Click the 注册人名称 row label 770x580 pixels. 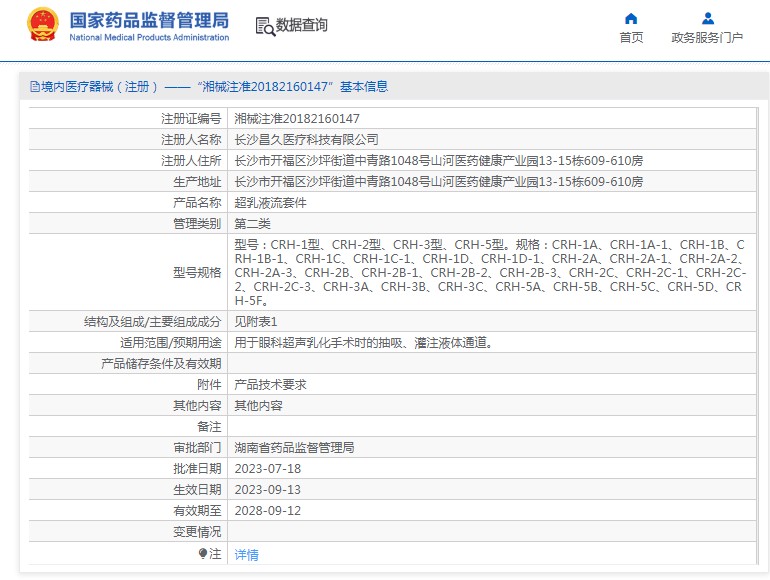pyautogui.click(x=191, y=140)
